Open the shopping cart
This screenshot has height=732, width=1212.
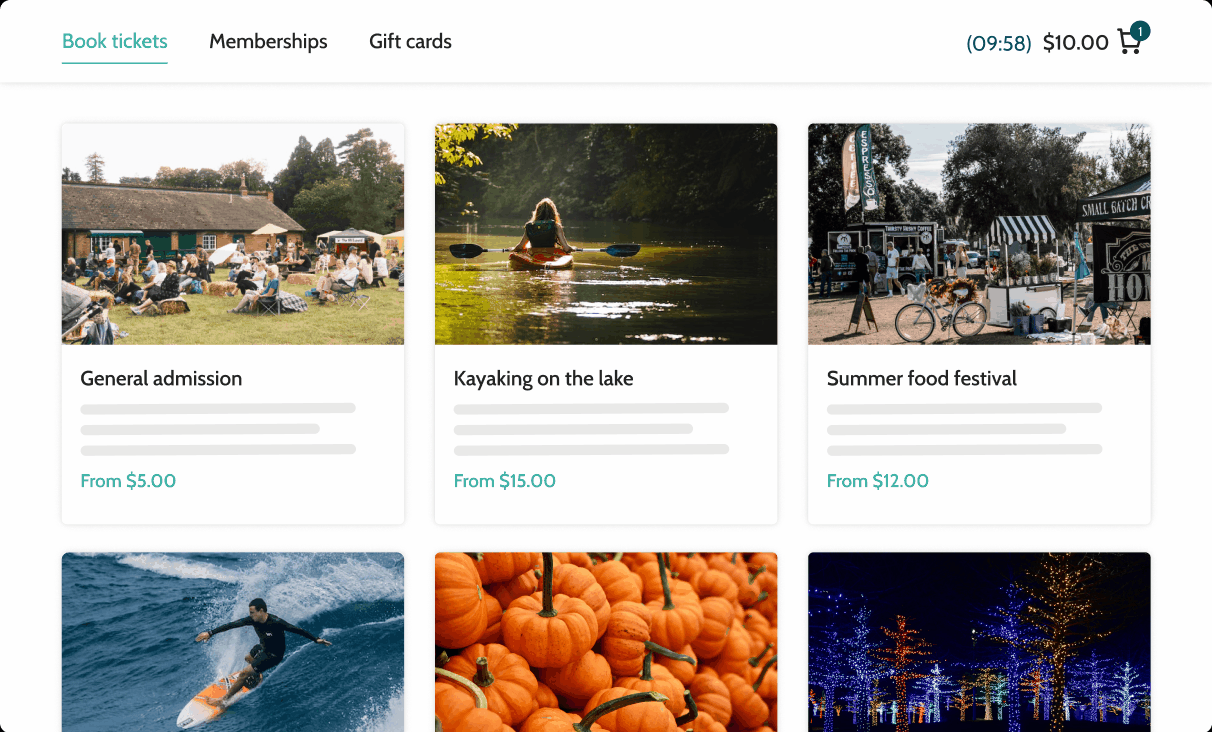click(x=1129, y=42)
